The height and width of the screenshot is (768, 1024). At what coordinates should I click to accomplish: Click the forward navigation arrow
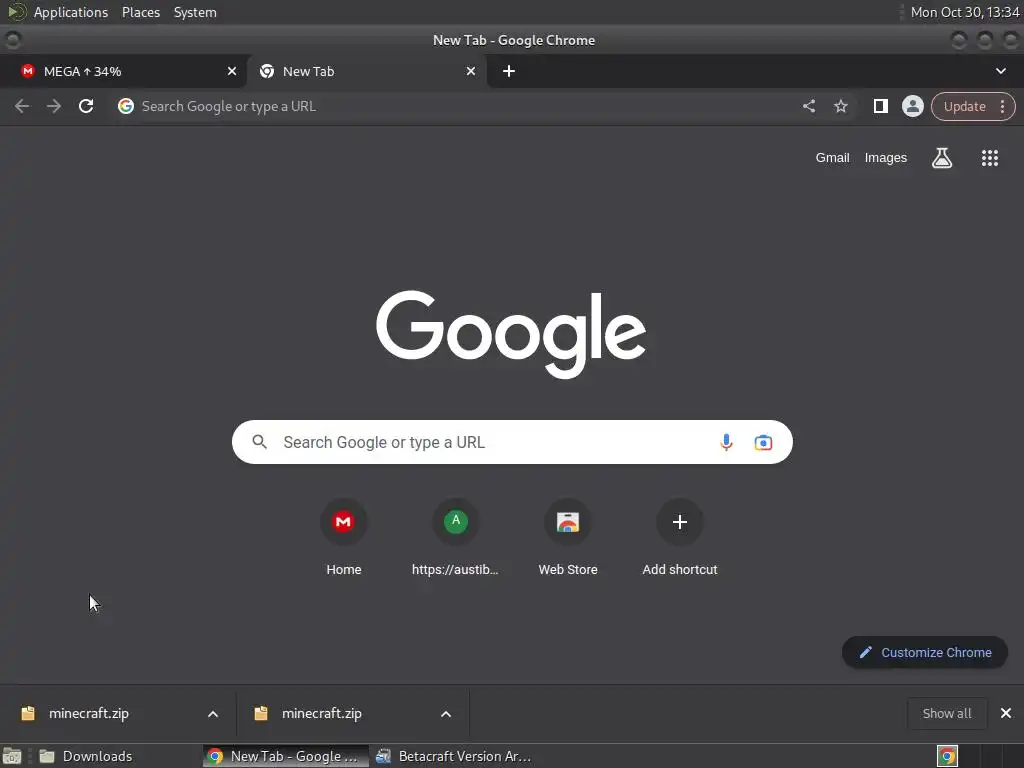click(54, 106)
